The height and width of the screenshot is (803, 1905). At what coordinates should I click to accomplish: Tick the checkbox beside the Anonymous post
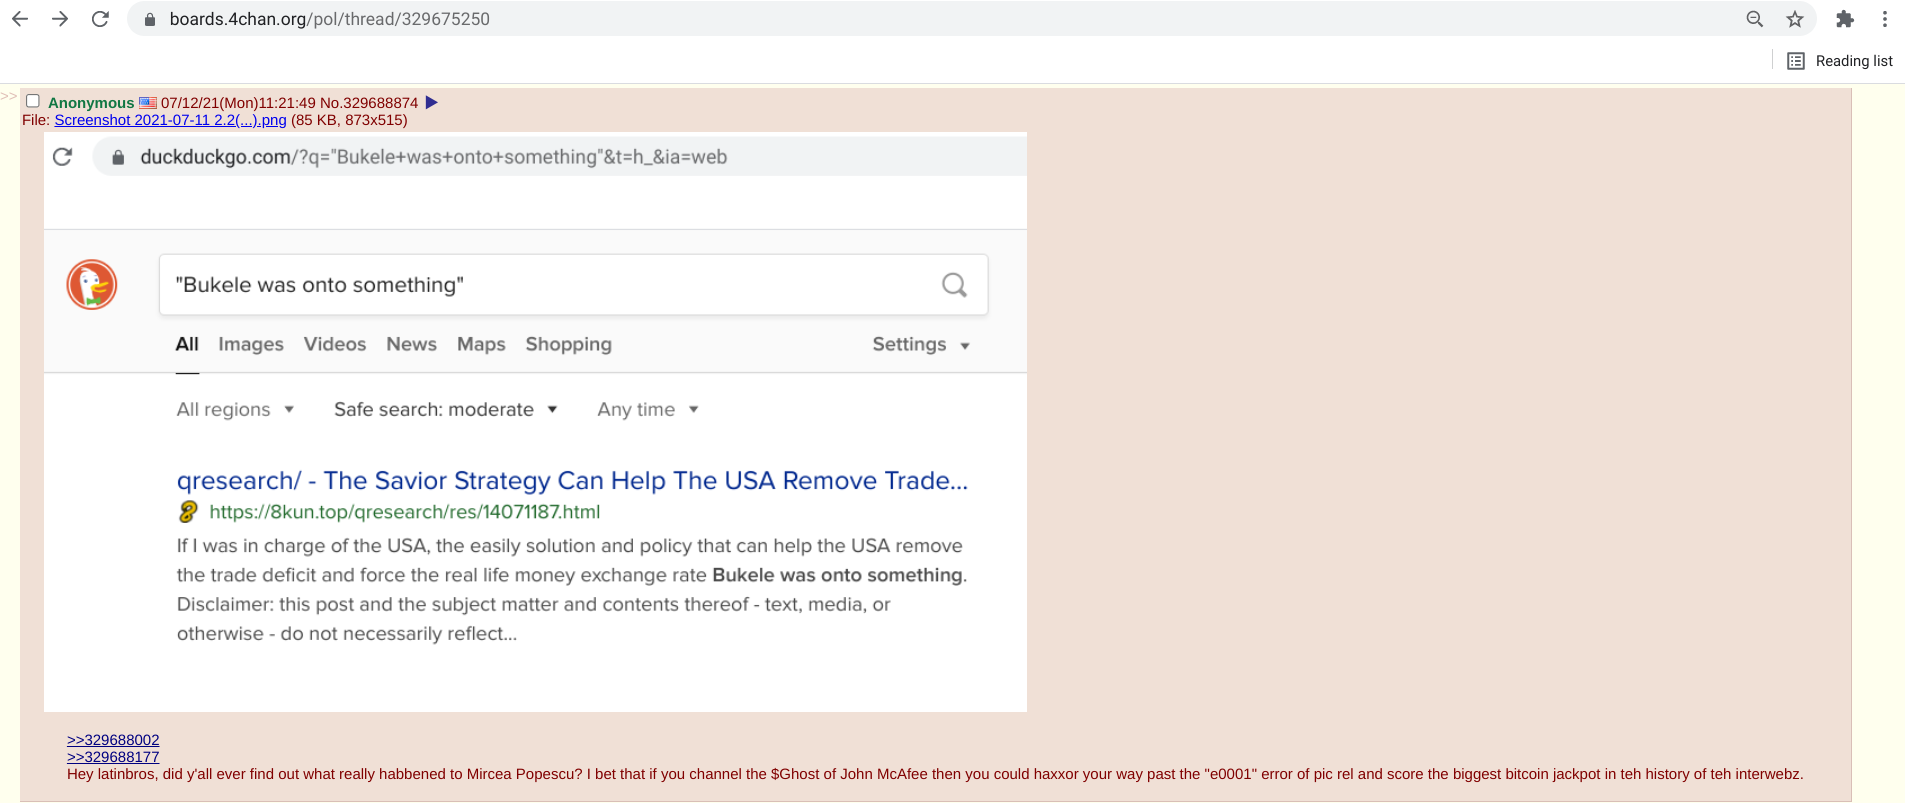pyautogui.click(x=33, y=101)
